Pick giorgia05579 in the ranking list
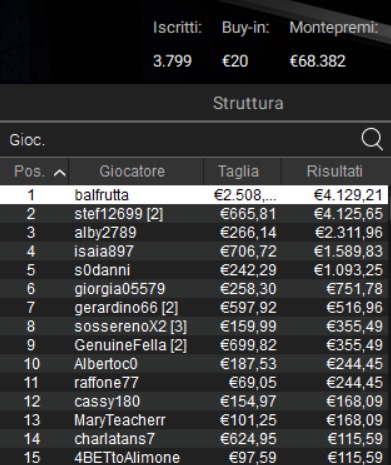391x465 pixels. click(194, 289)
